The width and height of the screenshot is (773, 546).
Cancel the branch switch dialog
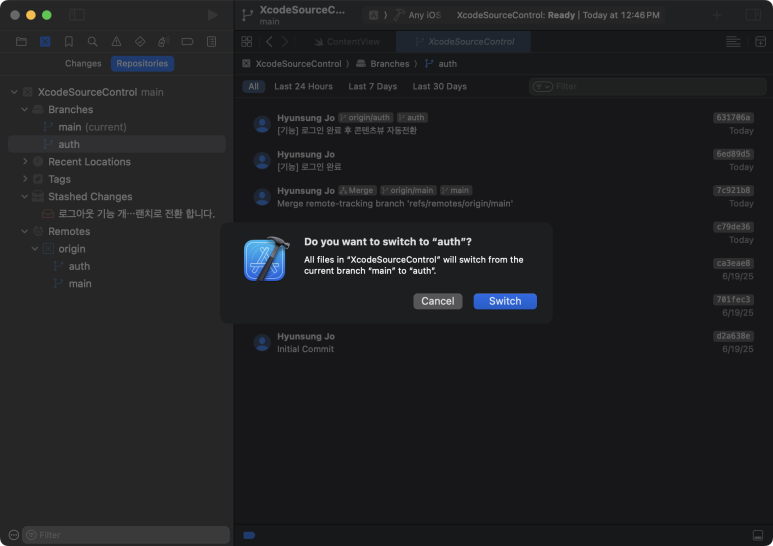437,301
